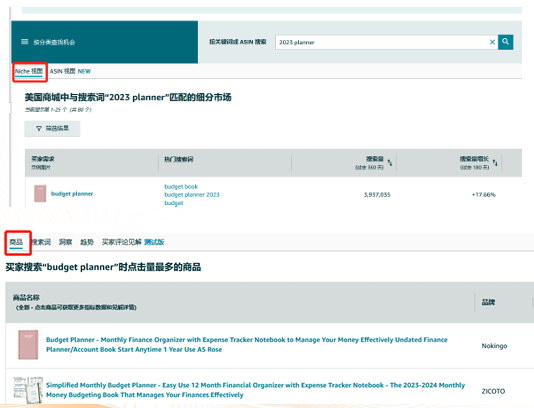Open the budget planner 2023 search term
The width and height of the screenshot is (534, 408).
[x=192, y=195]
